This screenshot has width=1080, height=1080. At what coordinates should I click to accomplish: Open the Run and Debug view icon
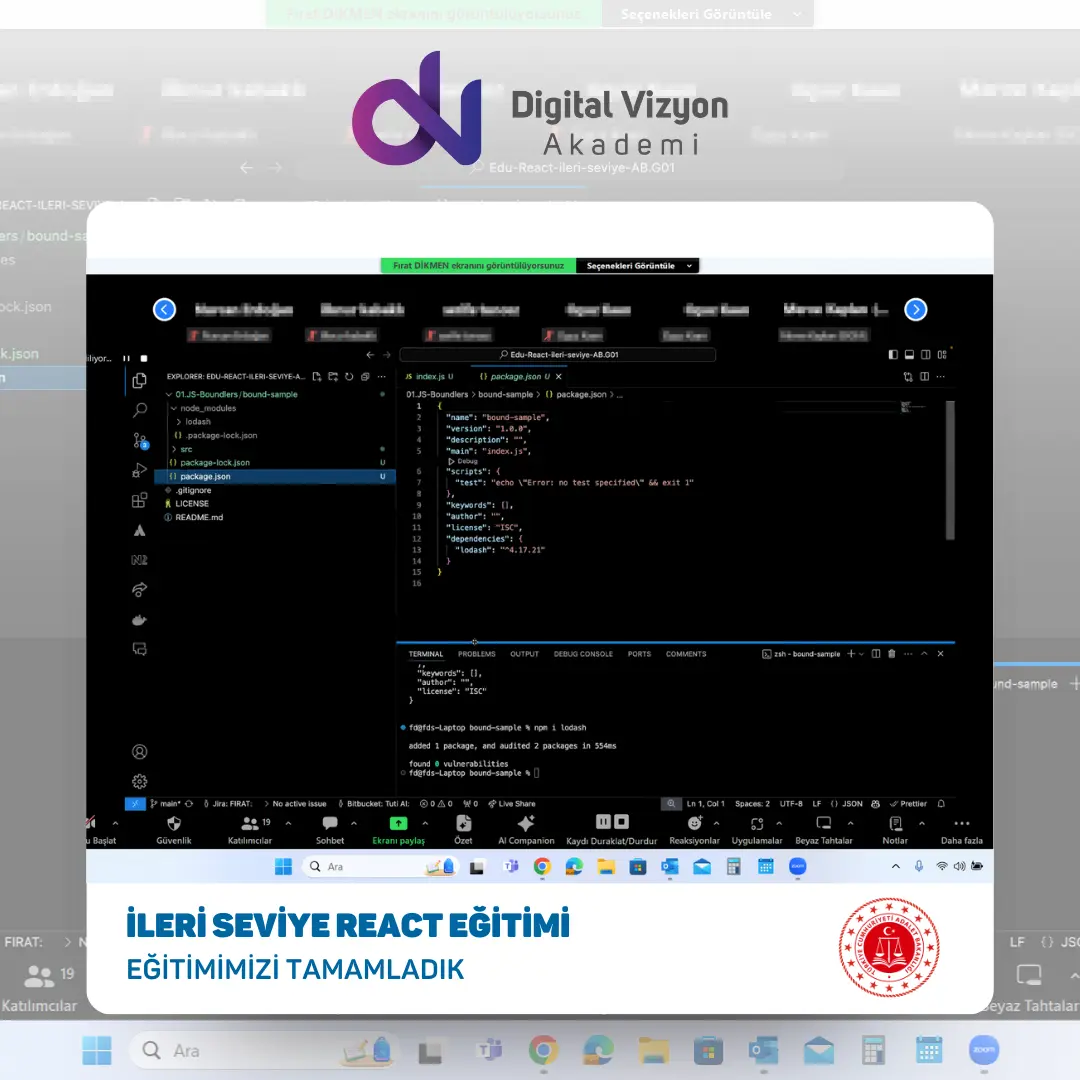(140, 470)
